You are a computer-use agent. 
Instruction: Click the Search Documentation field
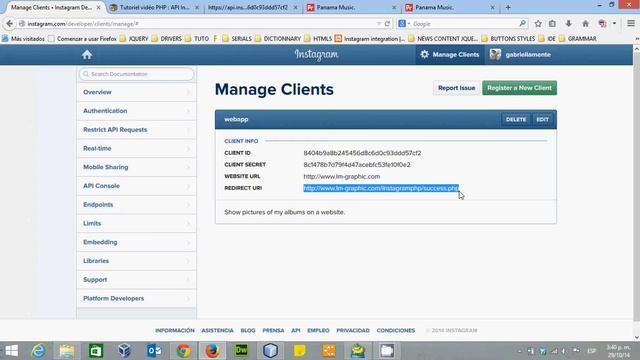(136, 74)
